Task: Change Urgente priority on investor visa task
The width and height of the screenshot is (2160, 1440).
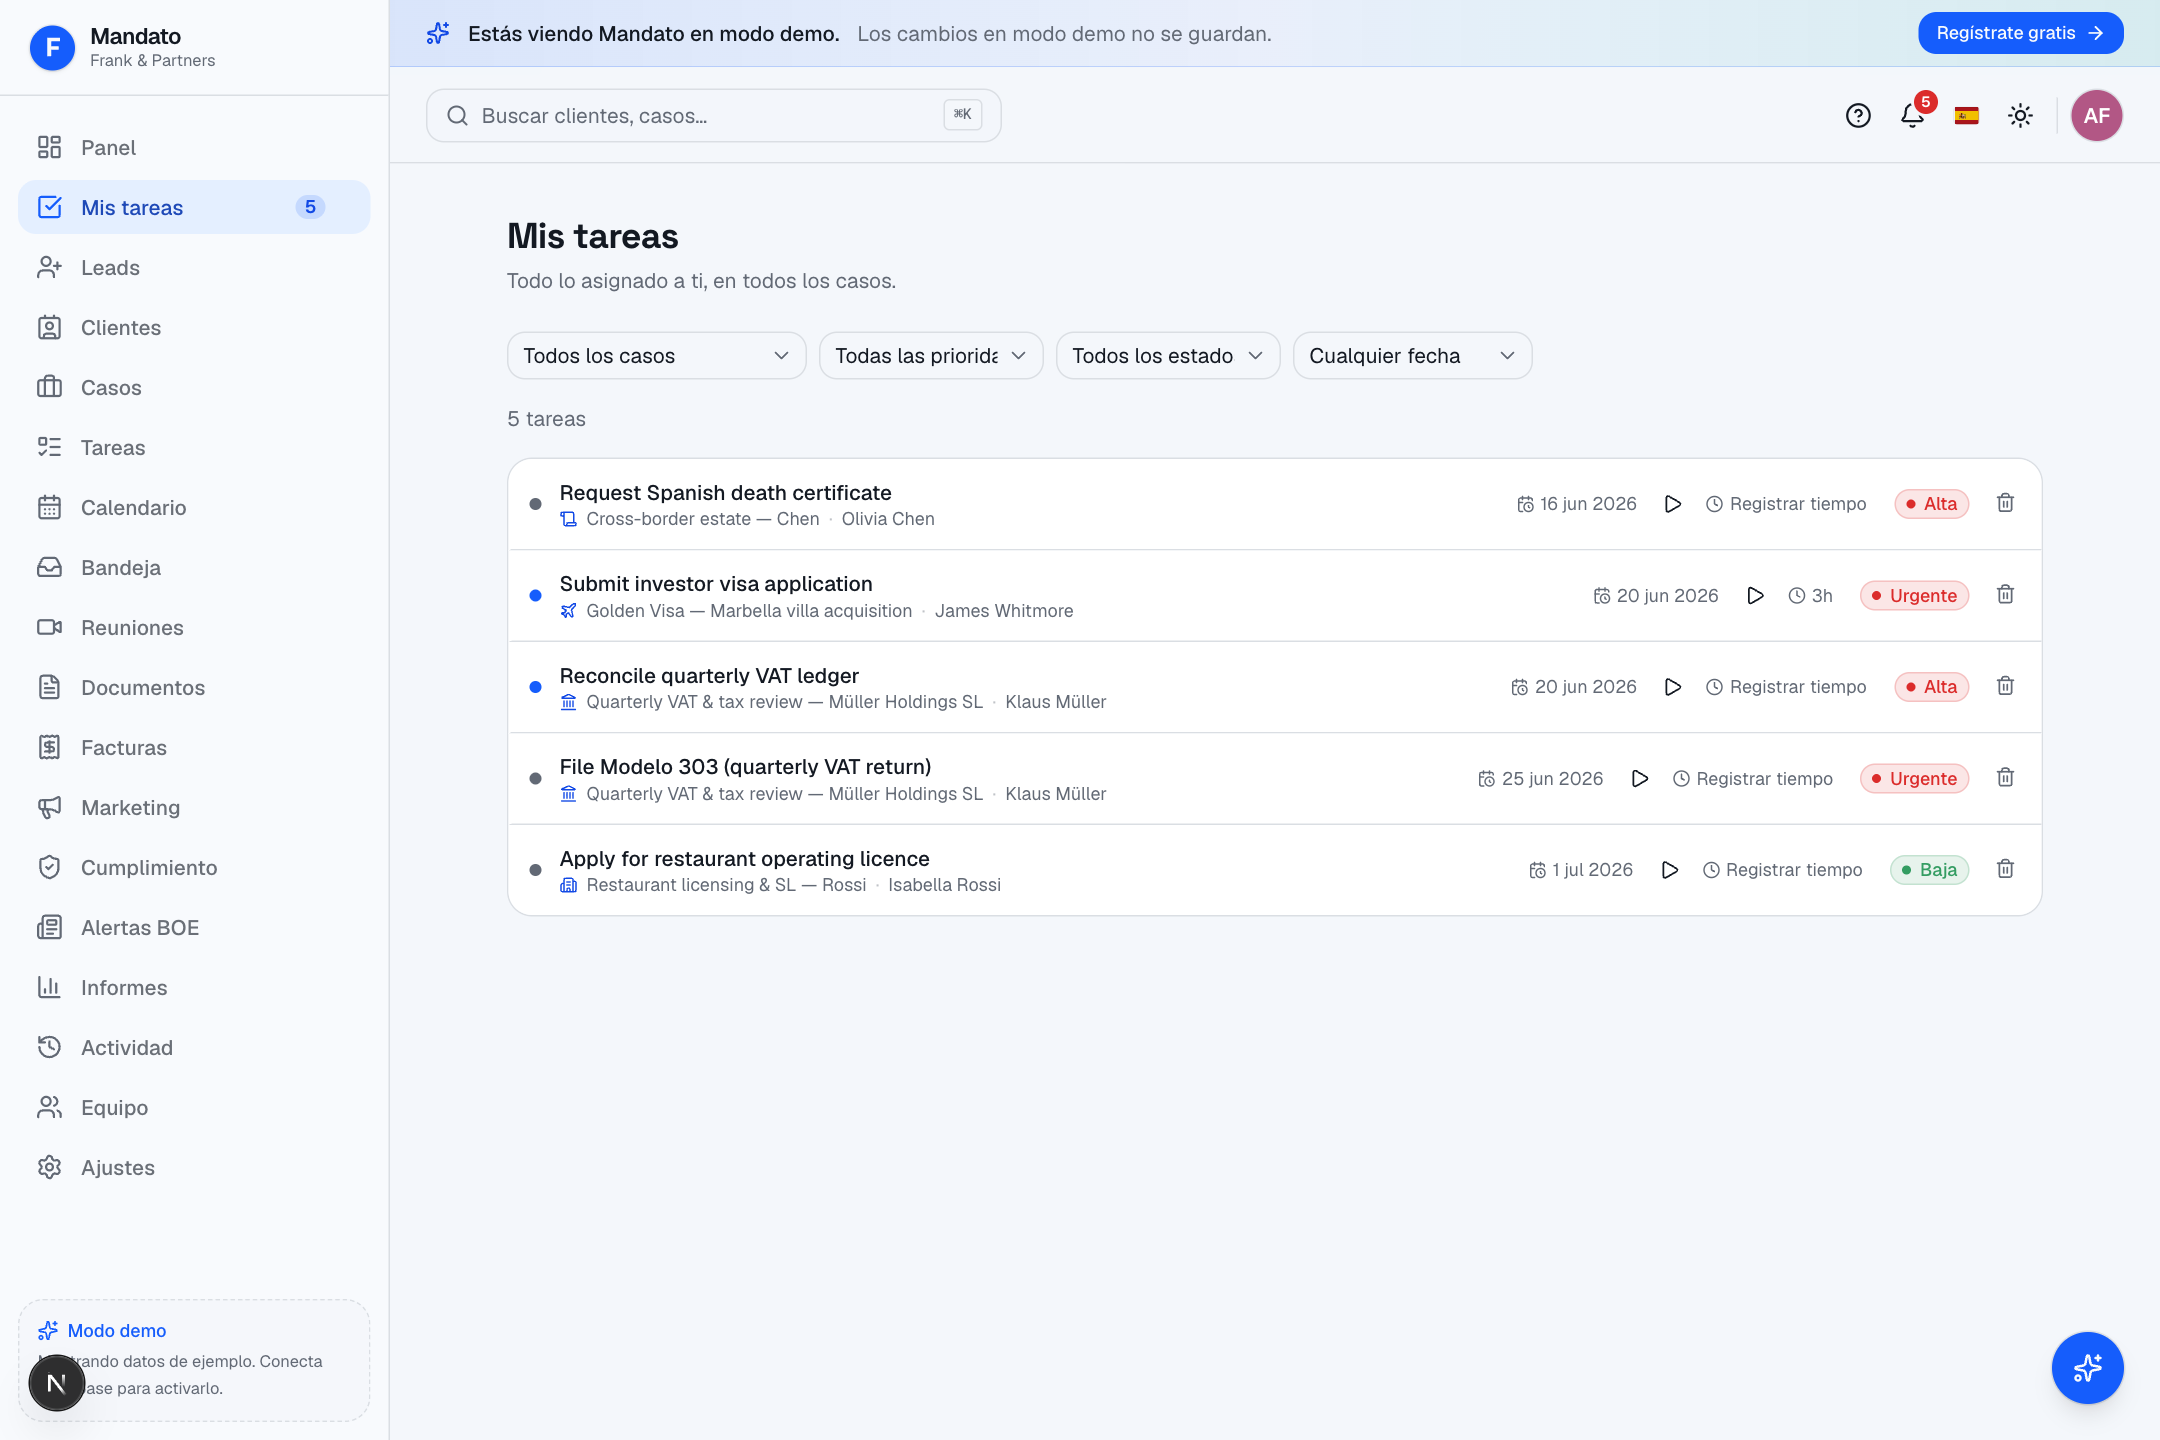Action: pyautogui.click(x=1914, y=596)
